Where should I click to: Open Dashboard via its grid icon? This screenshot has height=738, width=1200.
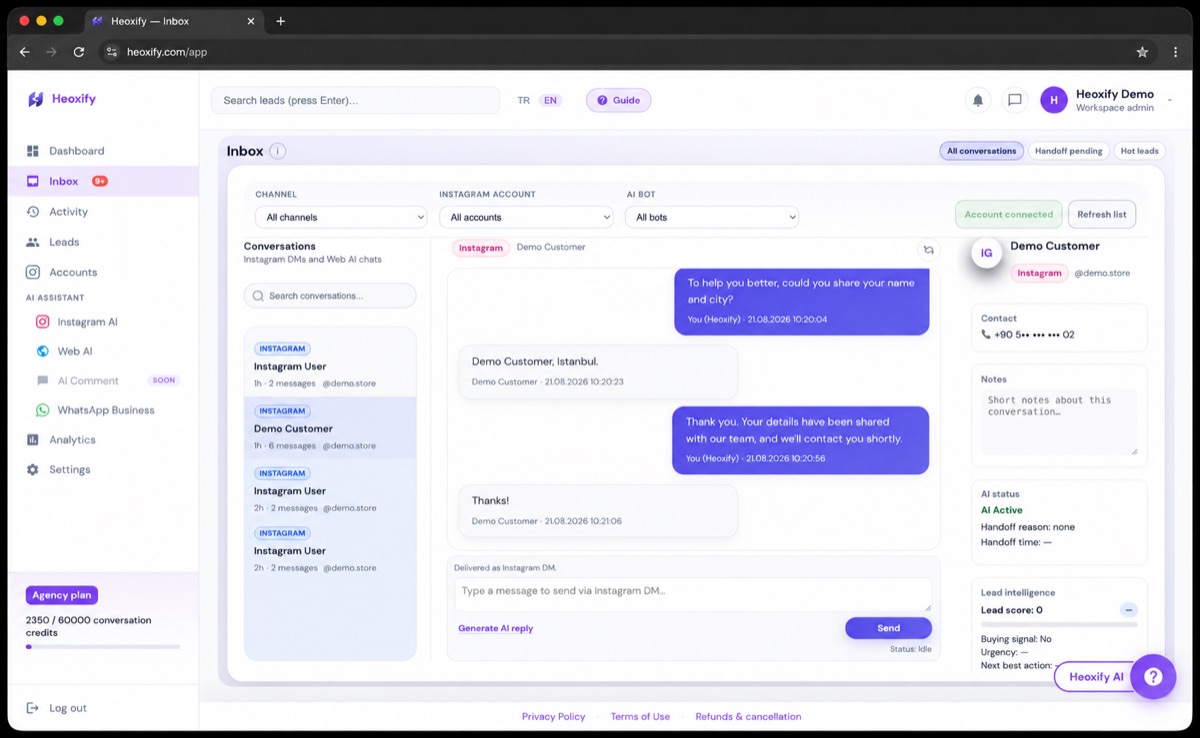33,151
